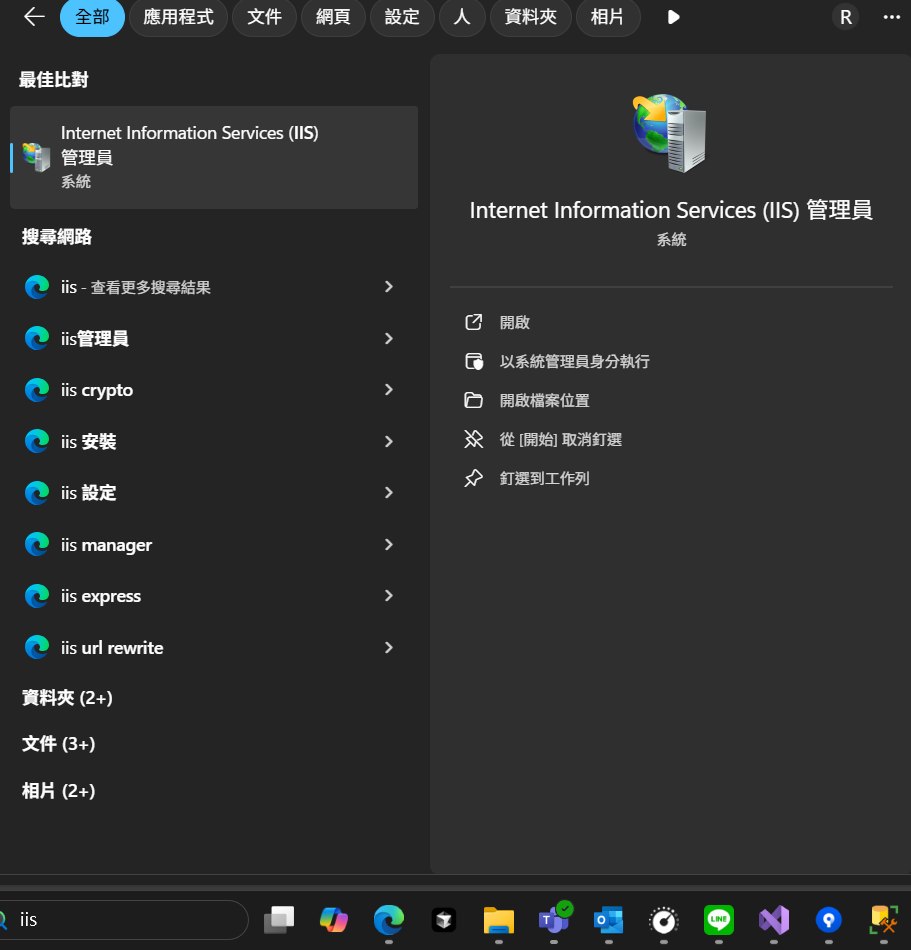The width and height of the screenshot is (911, 950).
Task: Open the blue location-pin app on taskbar
Action: (x=829, y=920)
